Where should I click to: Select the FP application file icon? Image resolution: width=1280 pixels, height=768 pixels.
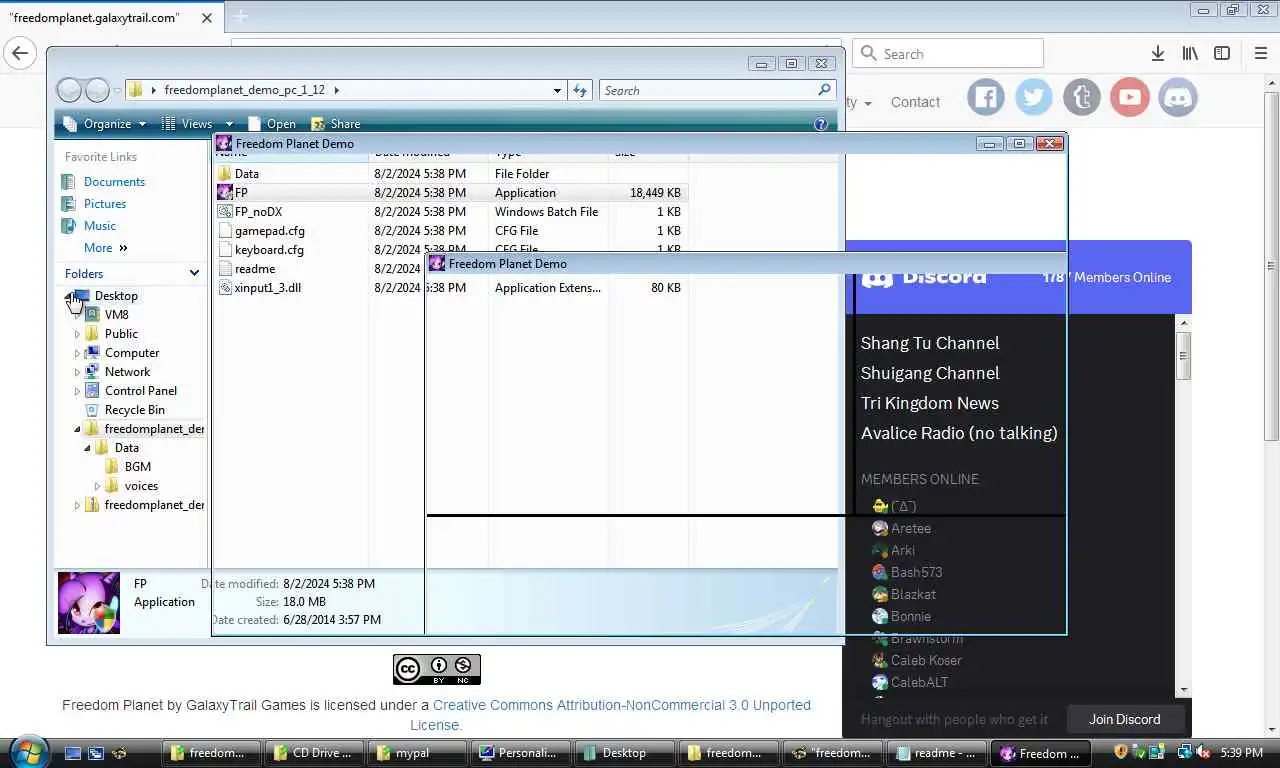coord(225,193)
